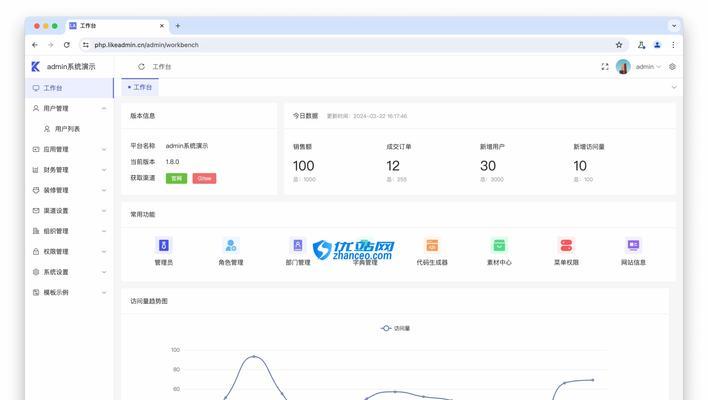Open the settings gear in header

(x=672, y=66)
